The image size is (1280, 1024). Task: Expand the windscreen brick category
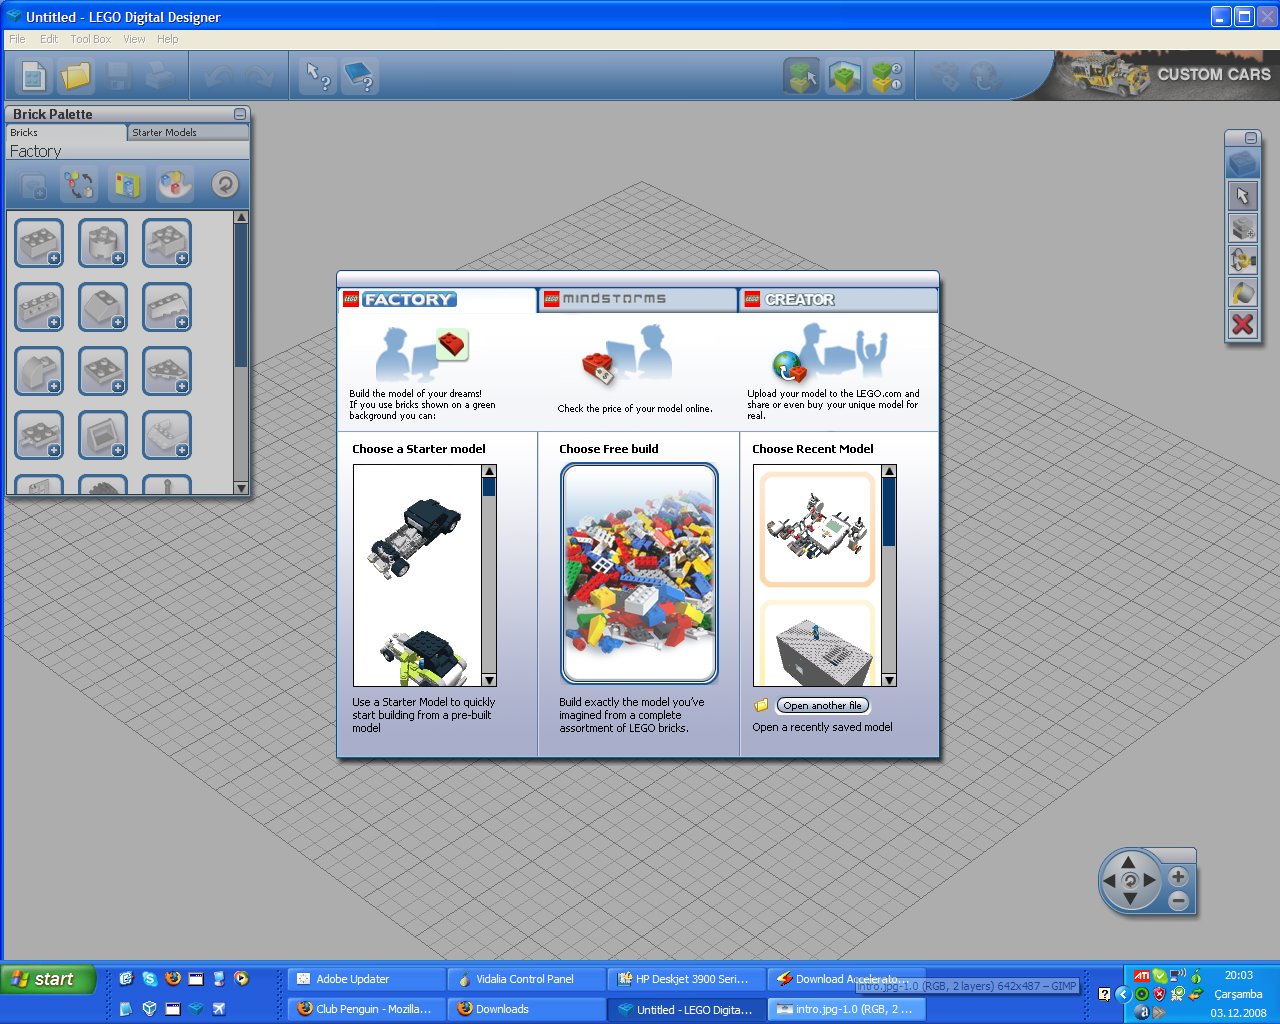(103, 435)
